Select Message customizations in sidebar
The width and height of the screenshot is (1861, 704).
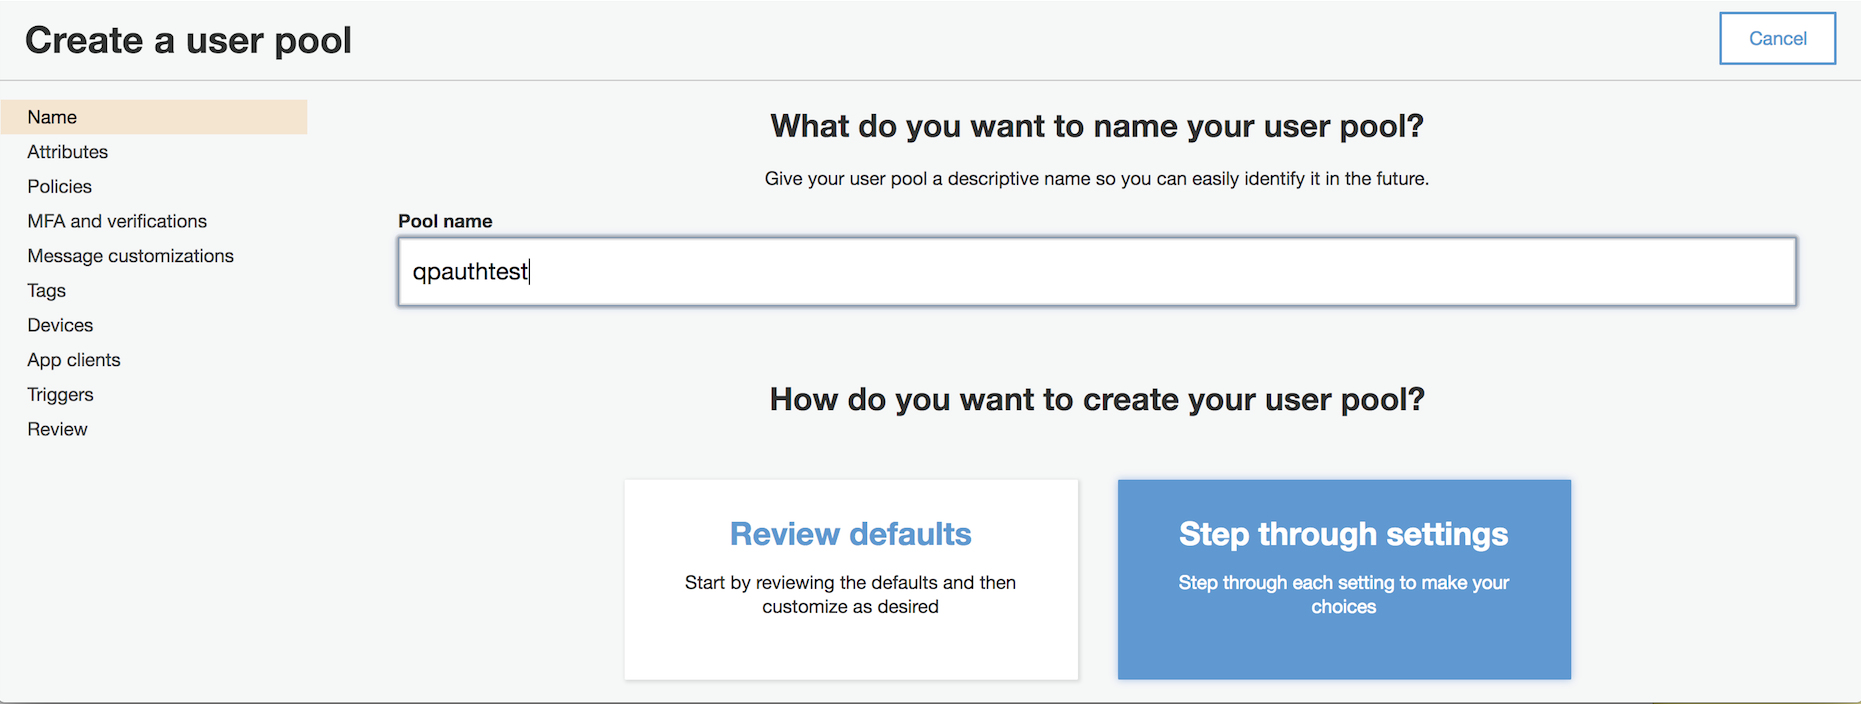point(131,256)
